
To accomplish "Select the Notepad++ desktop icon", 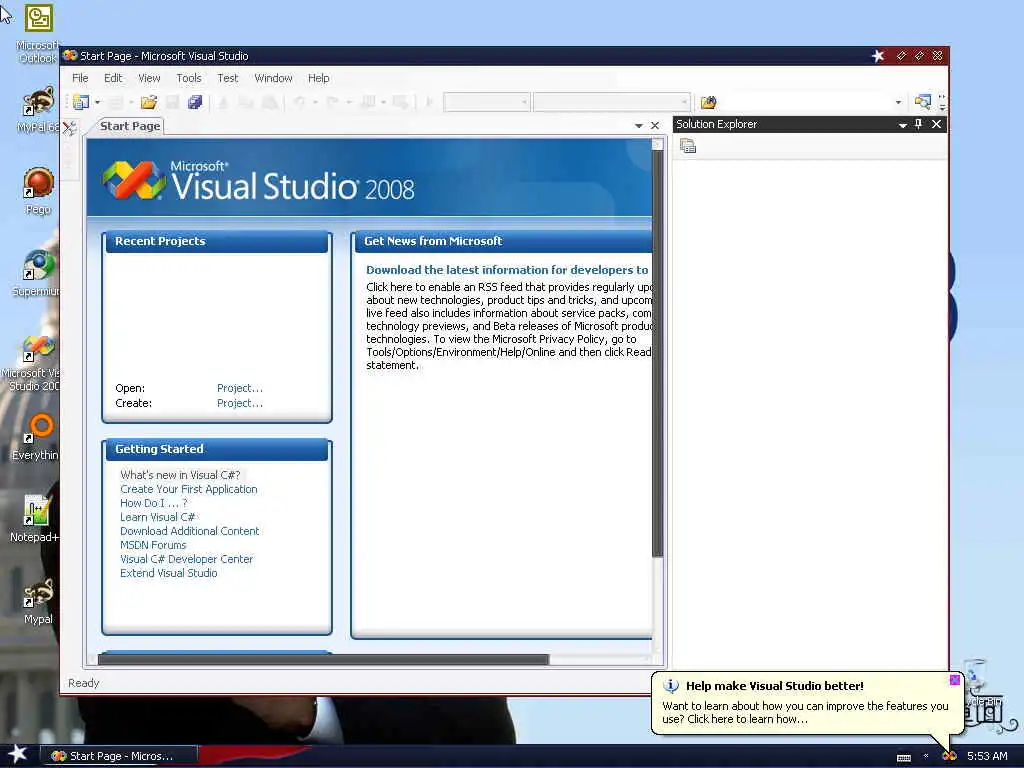I will (x=35, y=519).
